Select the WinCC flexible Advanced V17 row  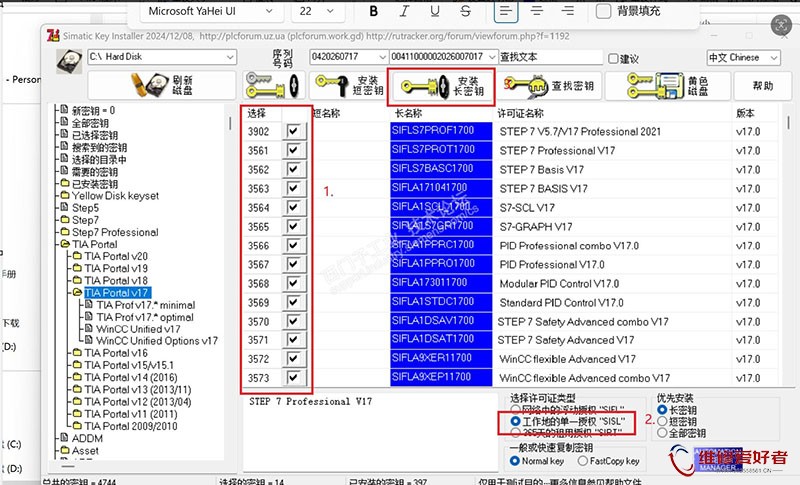567,359
